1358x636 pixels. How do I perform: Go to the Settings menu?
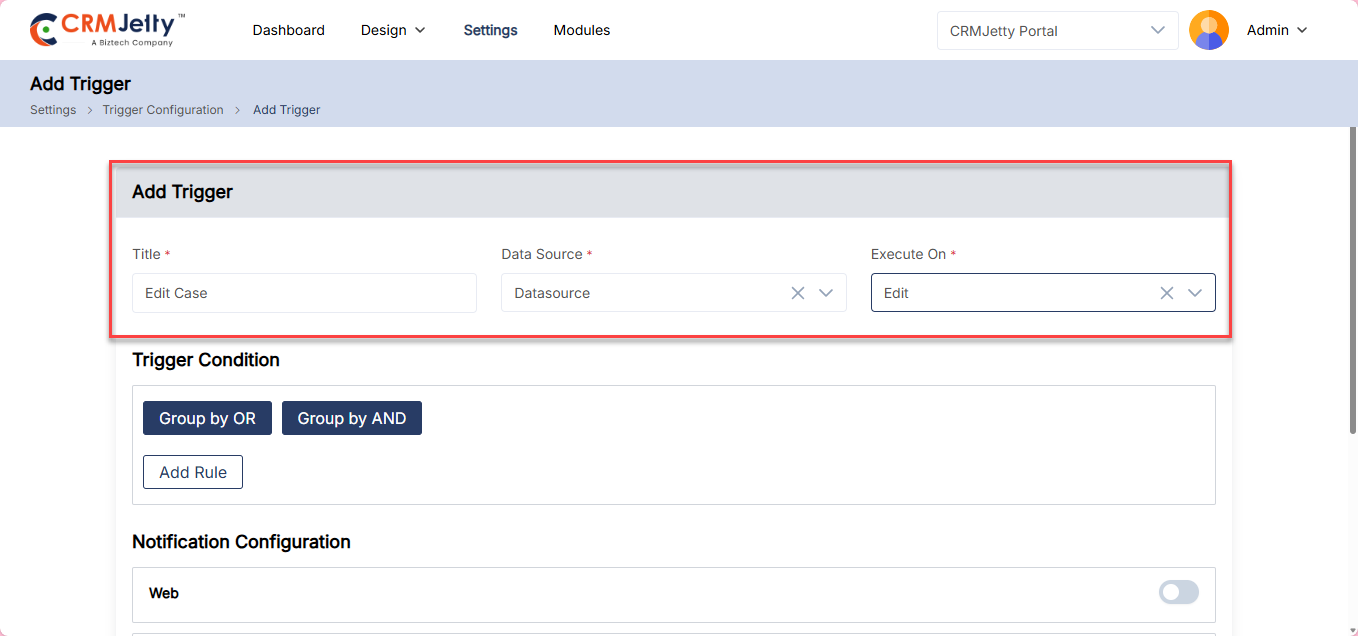coord(490,30)
